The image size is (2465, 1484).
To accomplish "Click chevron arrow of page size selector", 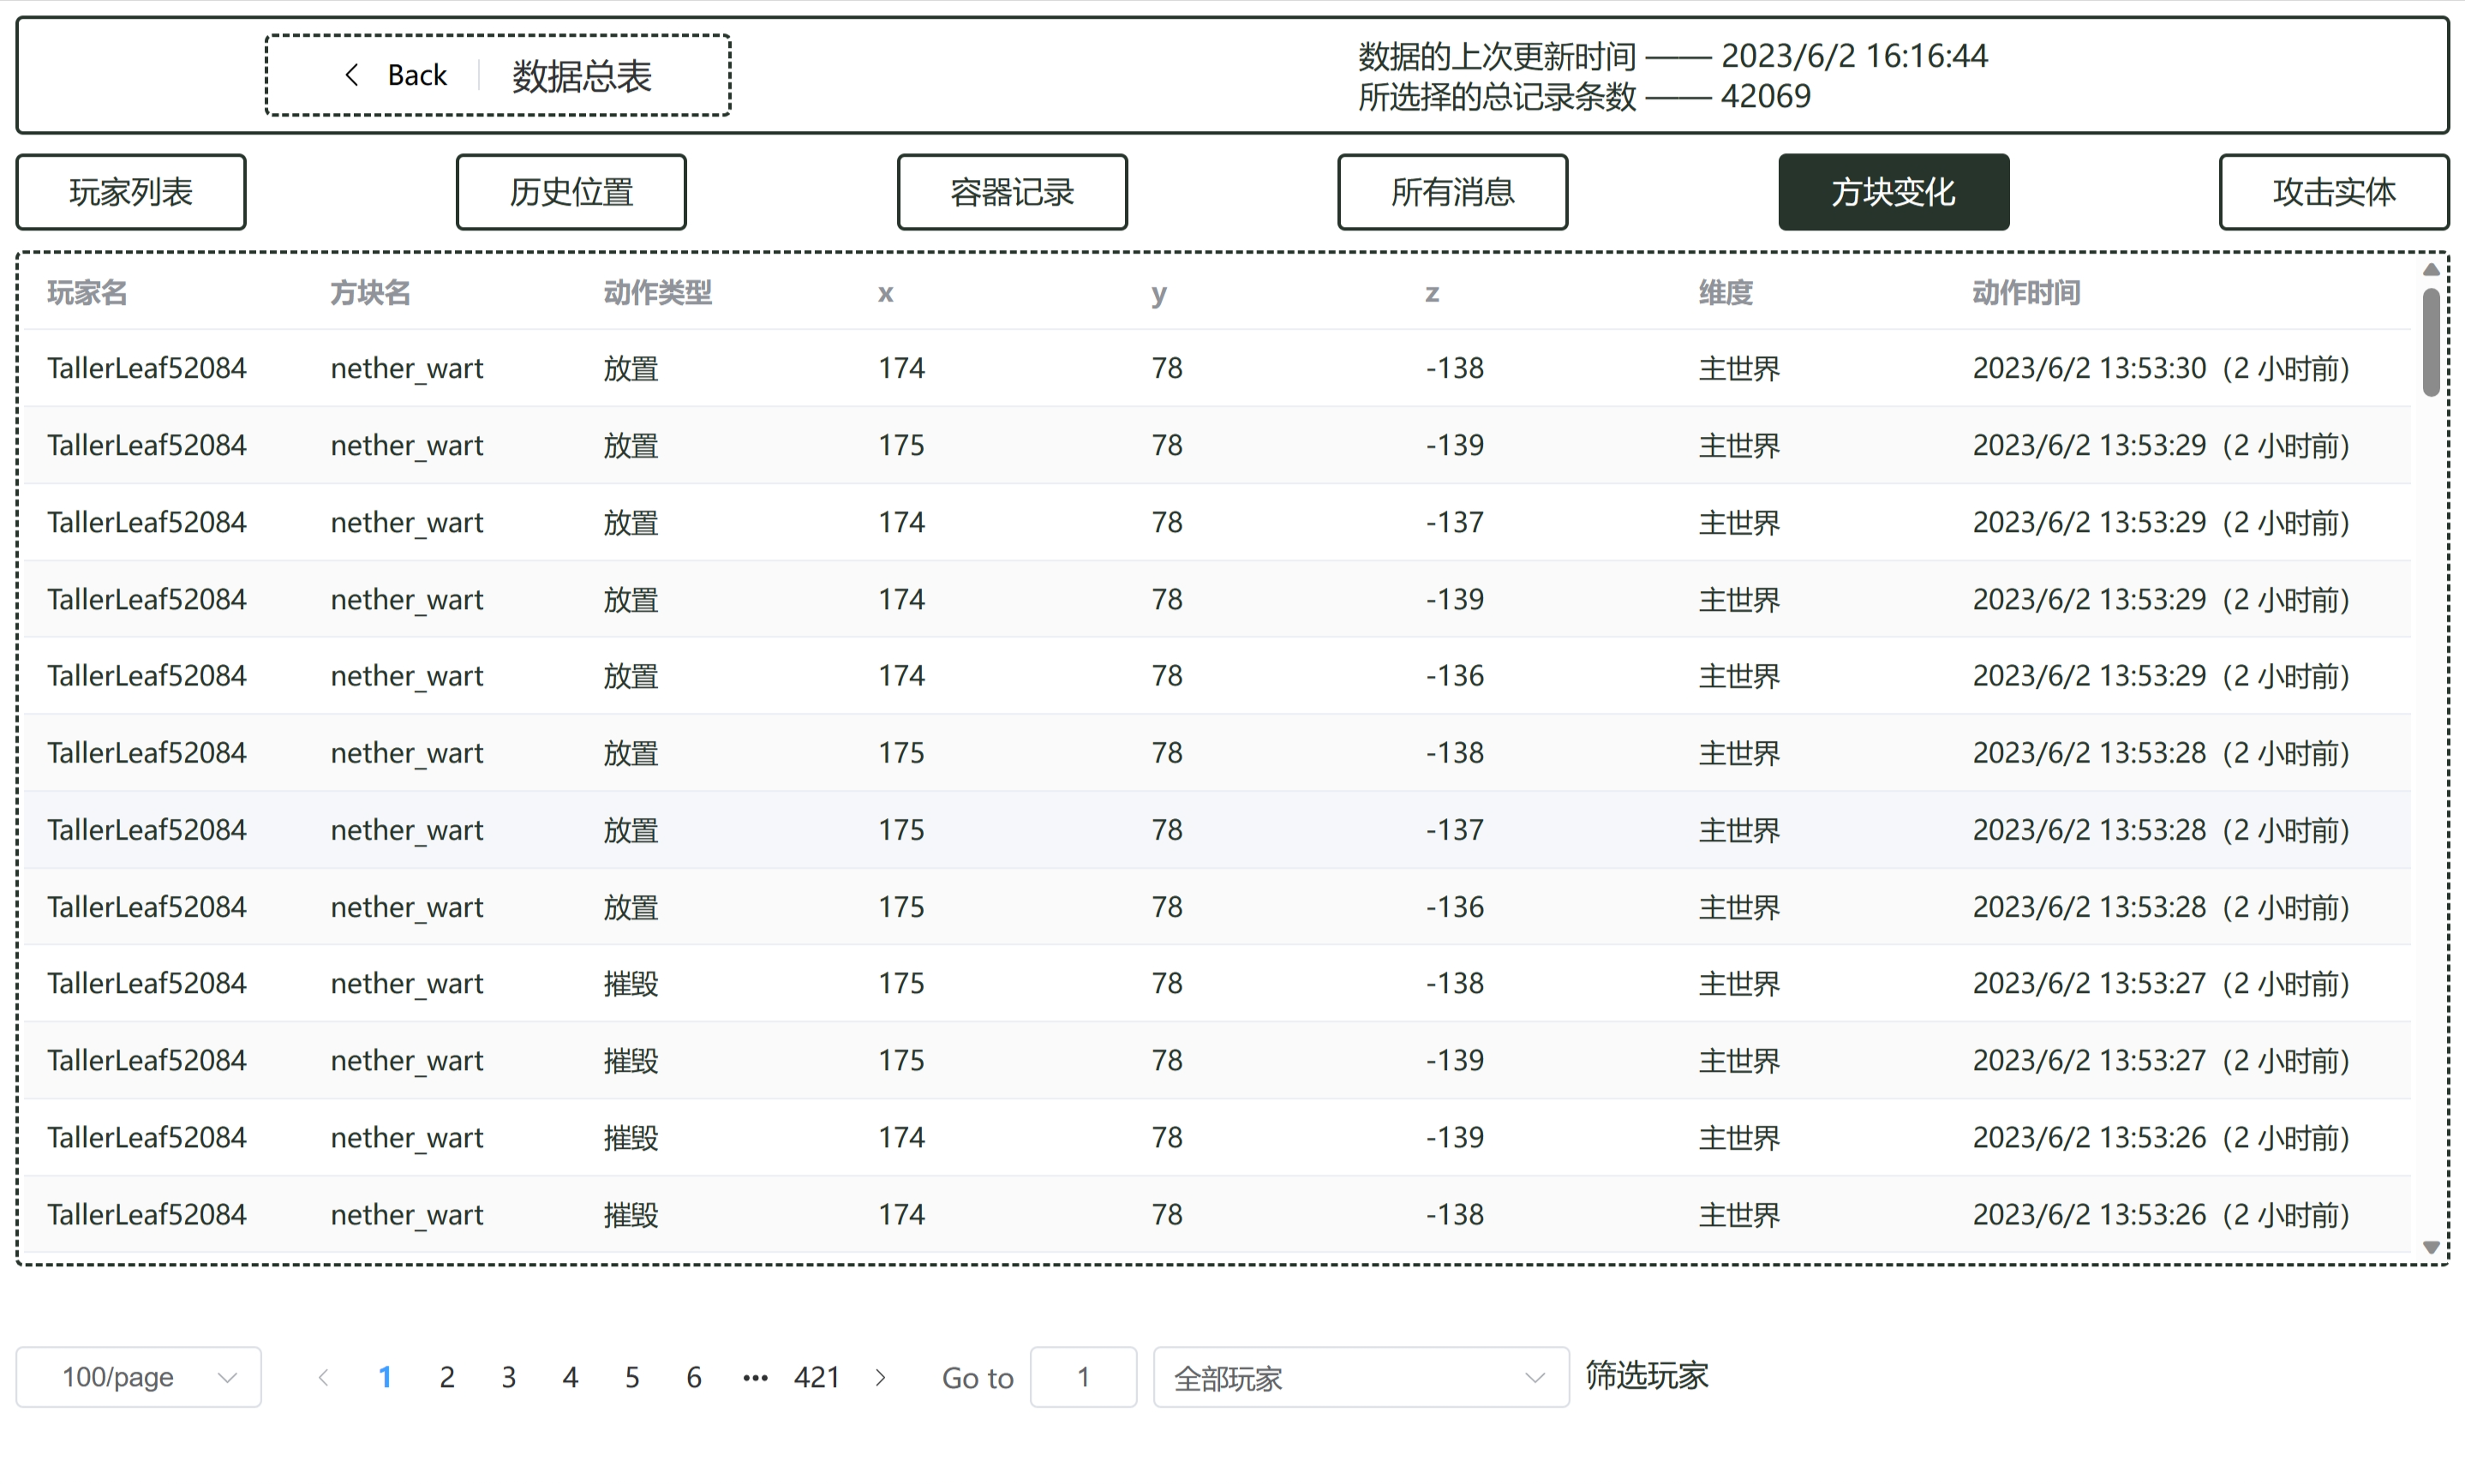I will click(227, 1377).
